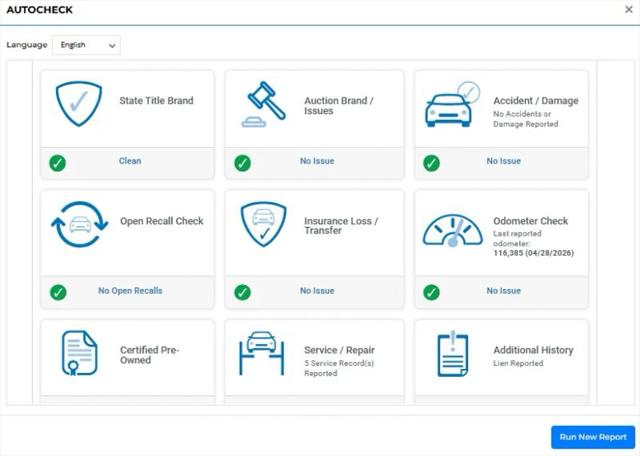Click green checkmark in Auction Brand card
The width and height of the screenshot is (640, 456).
(242, 163)
